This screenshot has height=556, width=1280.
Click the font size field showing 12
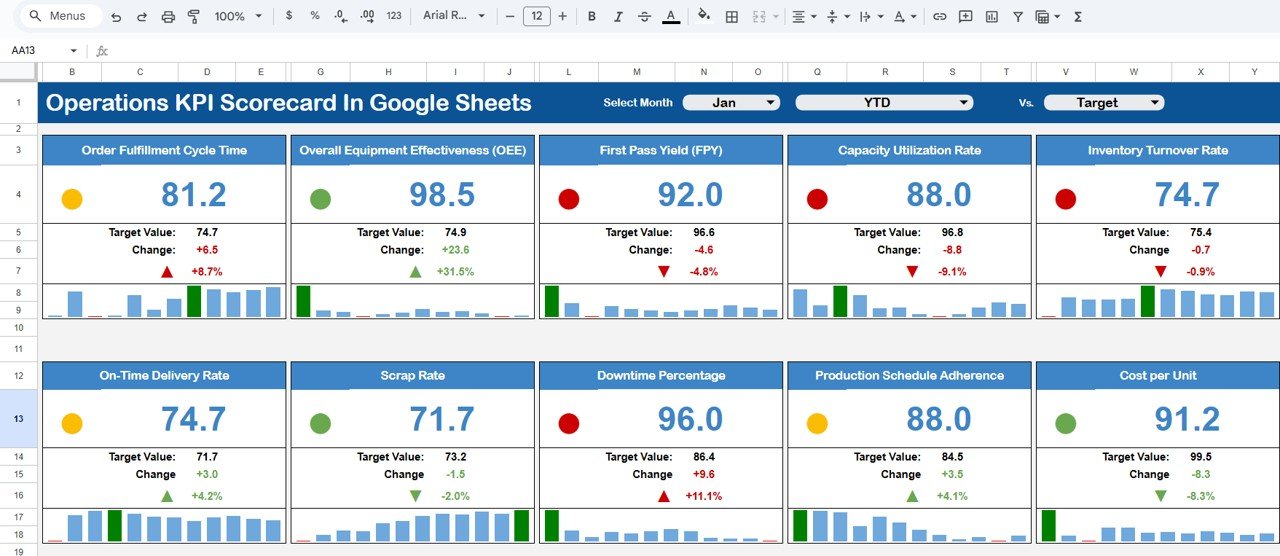(x=536, y=17)
